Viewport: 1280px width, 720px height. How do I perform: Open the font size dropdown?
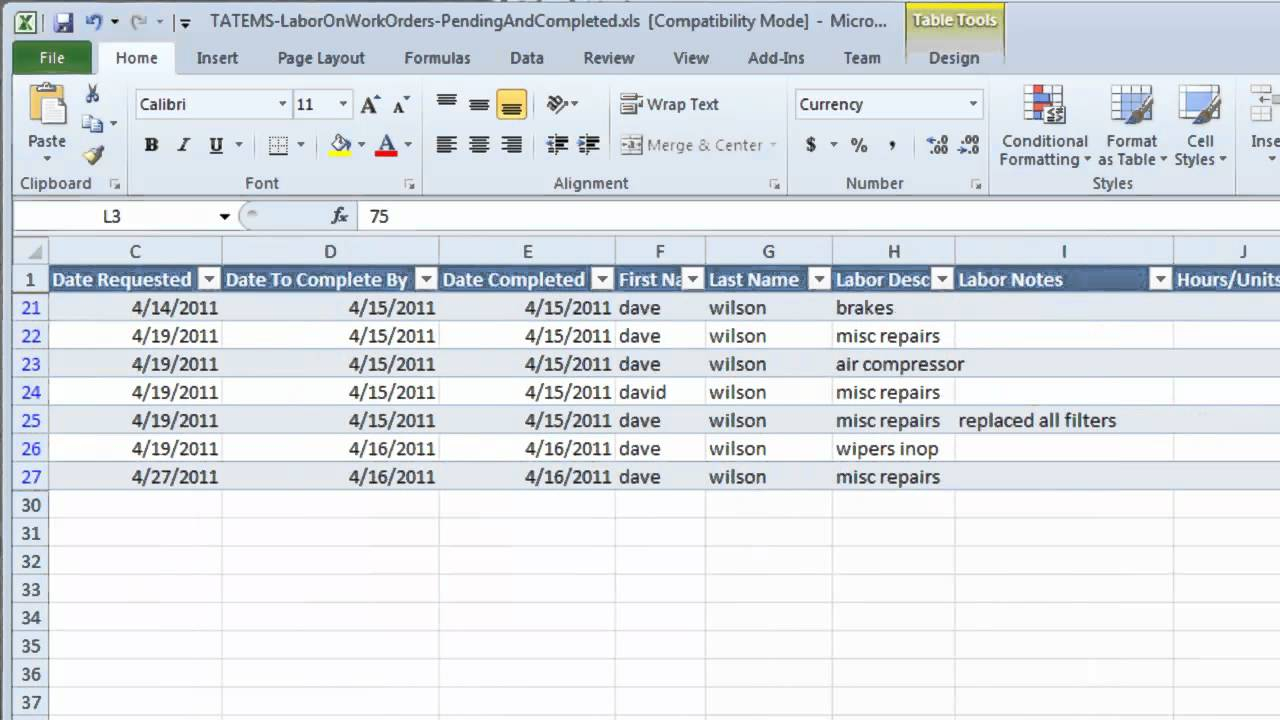[342, 104]
